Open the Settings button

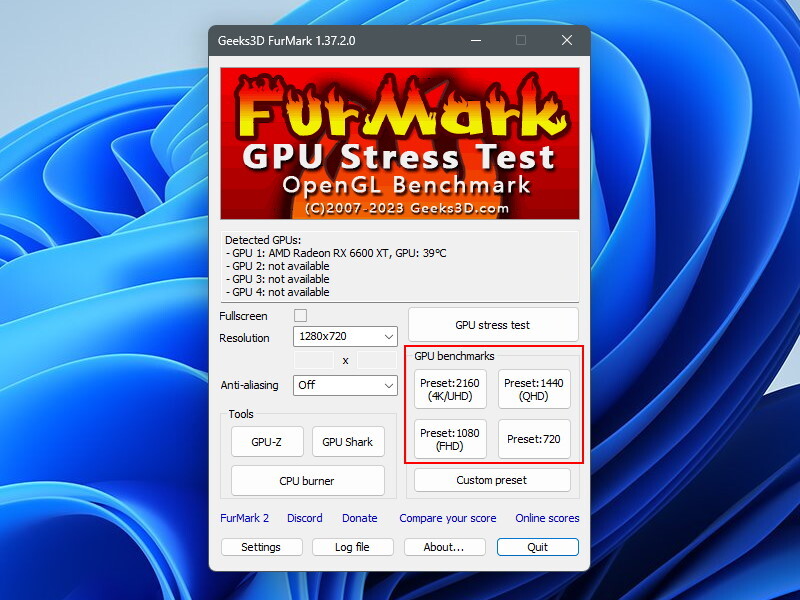pyautogui.click(x=261, y=547)
